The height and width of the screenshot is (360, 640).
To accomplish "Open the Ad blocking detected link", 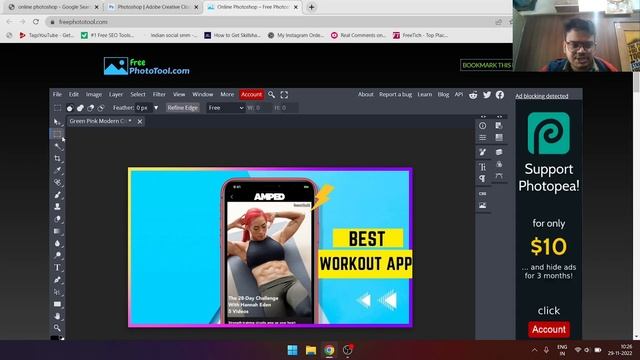I will [x=542, y=96].
